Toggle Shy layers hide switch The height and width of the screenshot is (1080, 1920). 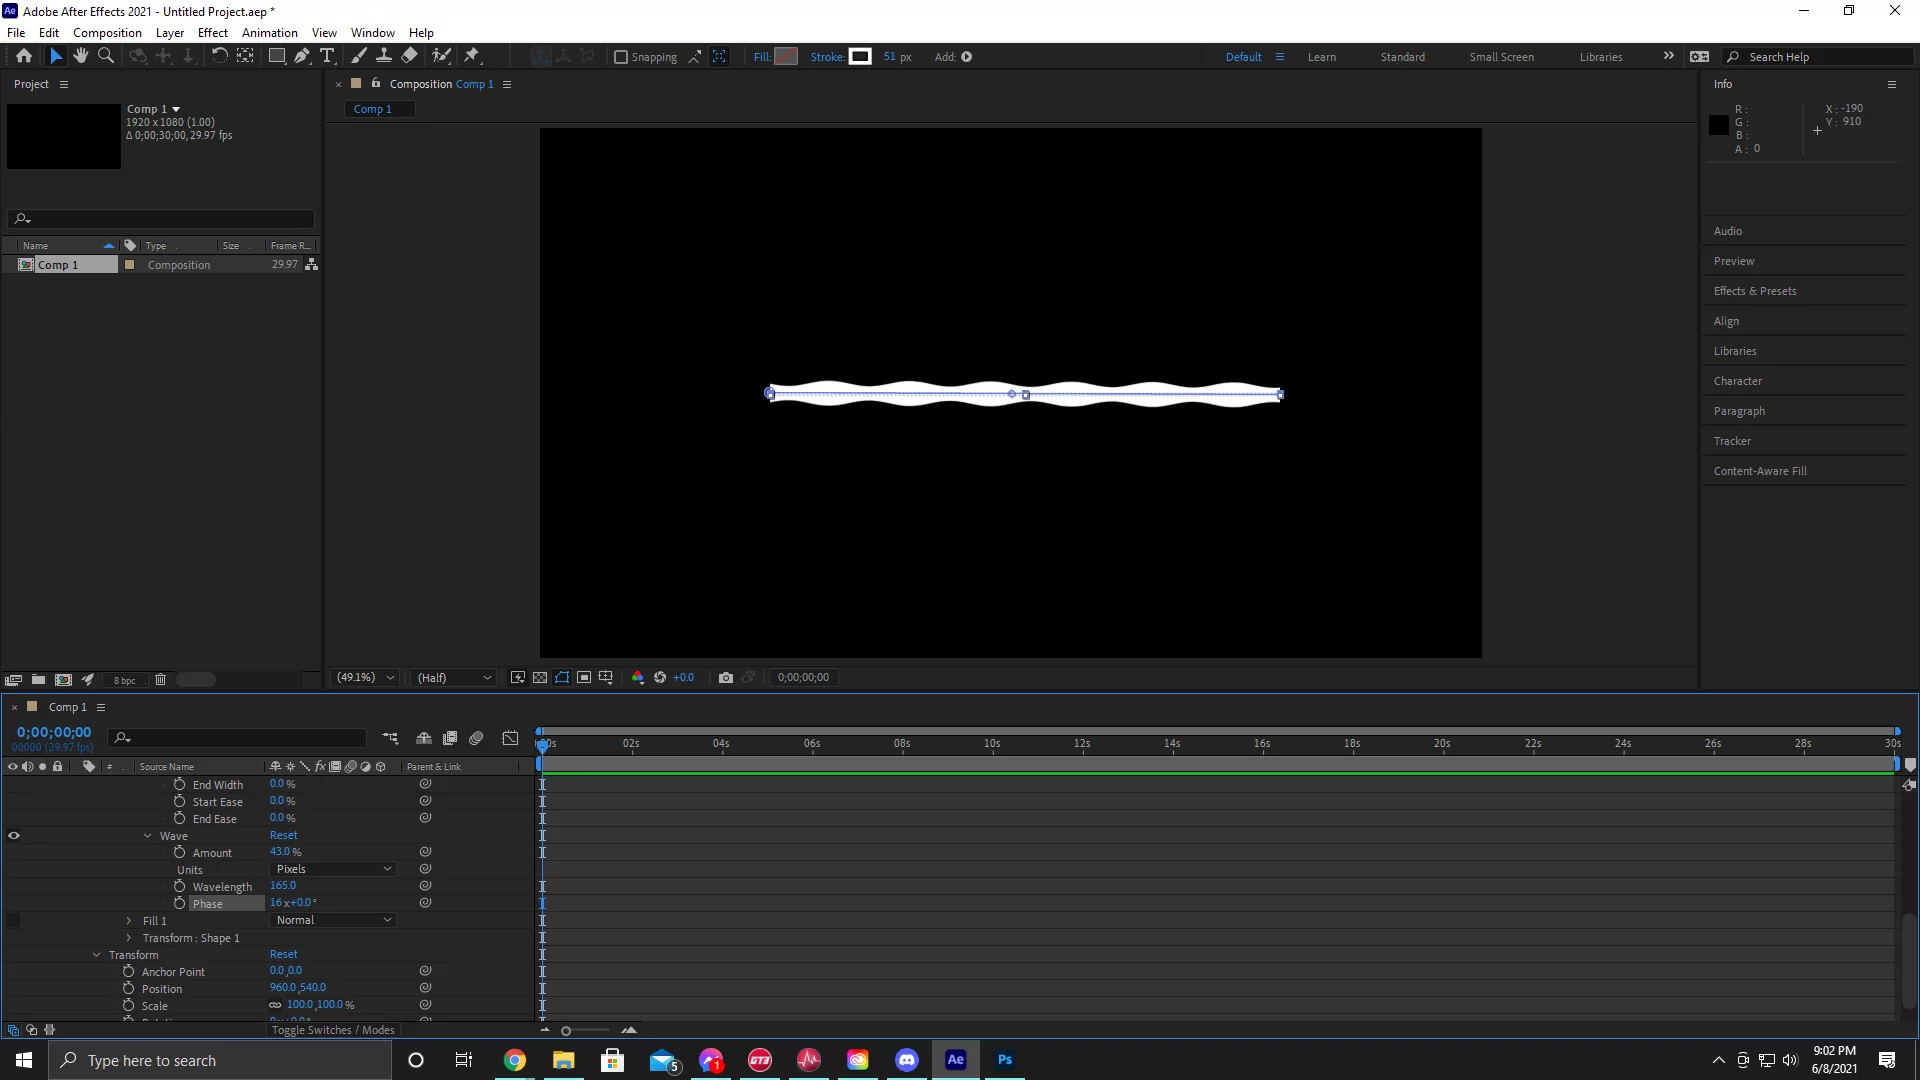424,738
